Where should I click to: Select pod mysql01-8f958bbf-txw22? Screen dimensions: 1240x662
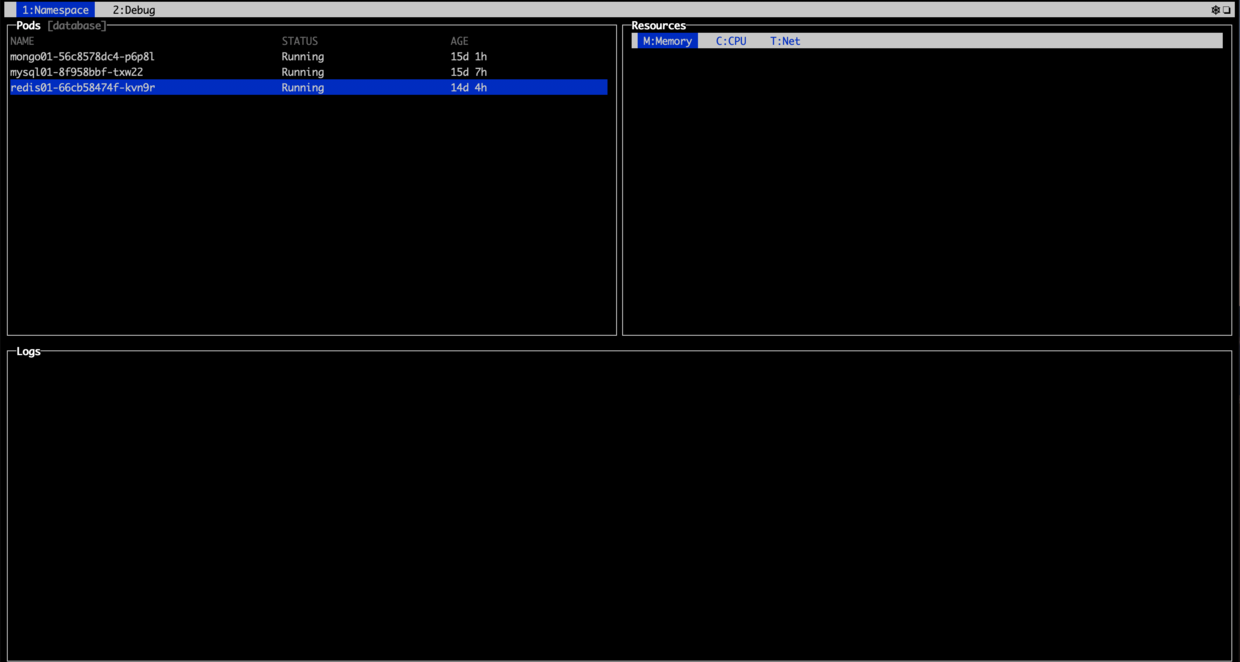[308, 72]
